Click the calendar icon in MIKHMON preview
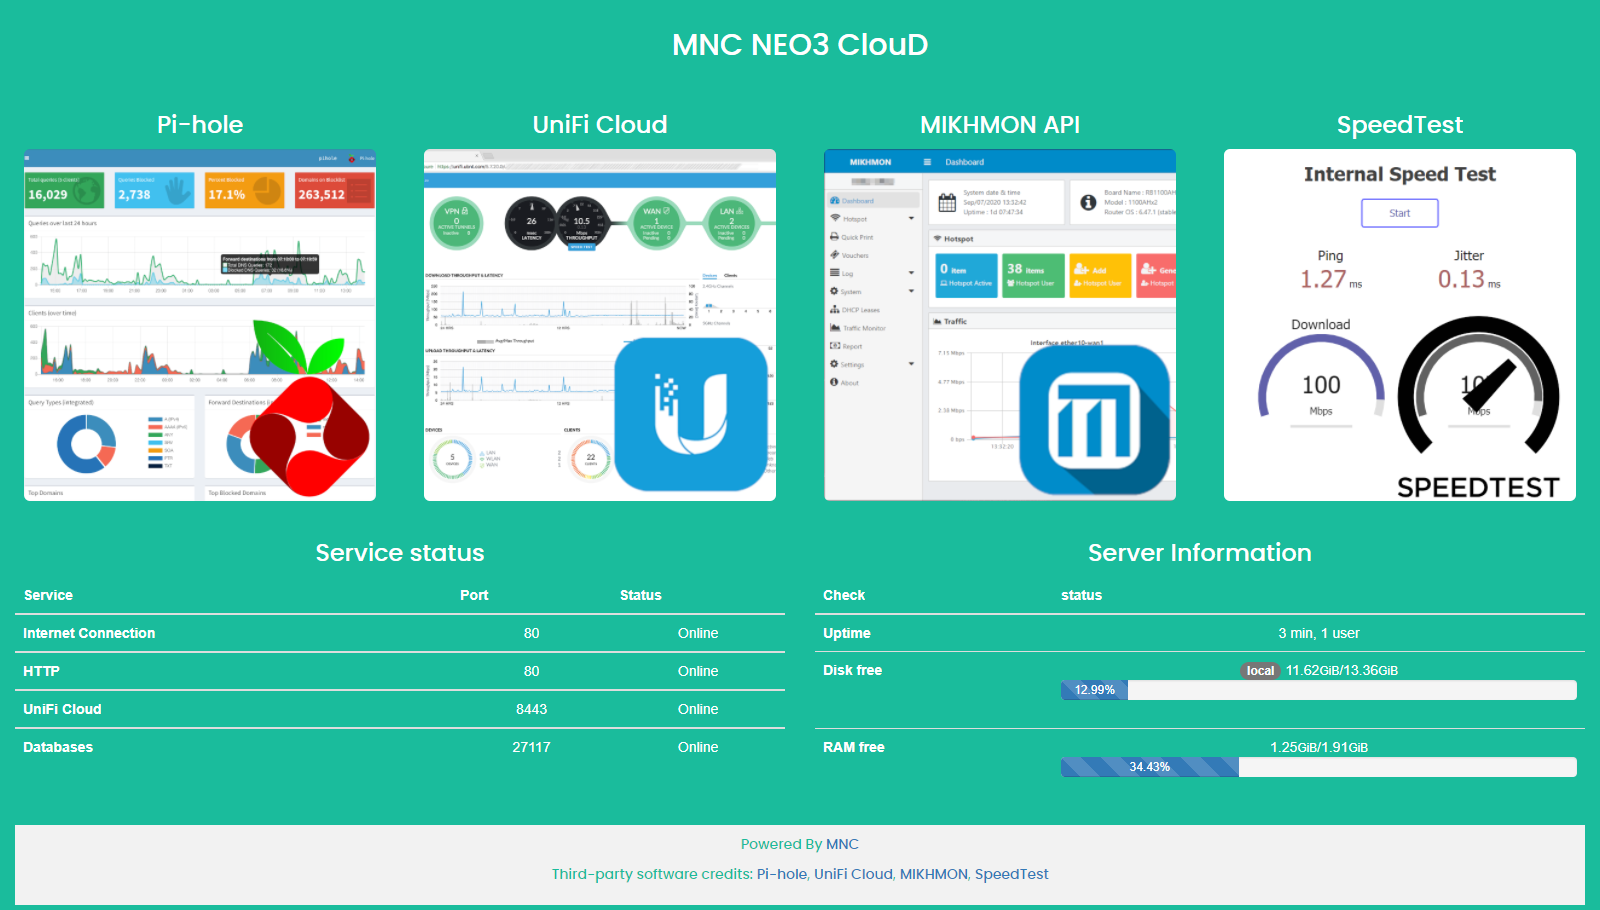This screenshot has height=910, width=1600. (x=947, y=203)
